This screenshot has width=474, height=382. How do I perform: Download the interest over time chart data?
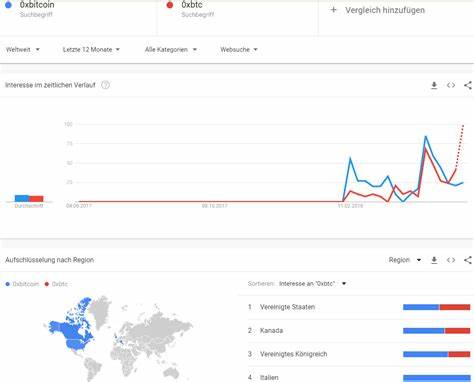tap(434, 85)
